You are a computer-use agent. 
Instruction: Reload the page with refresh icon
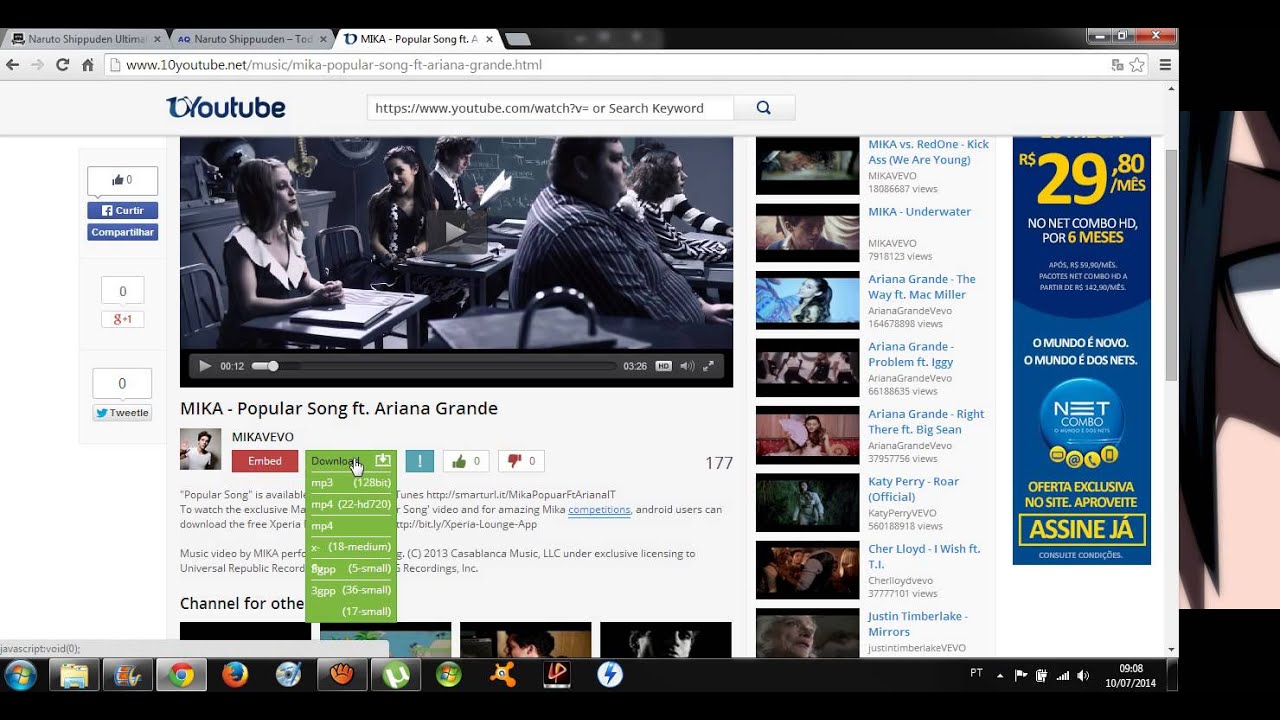click(x=62, y=65)
